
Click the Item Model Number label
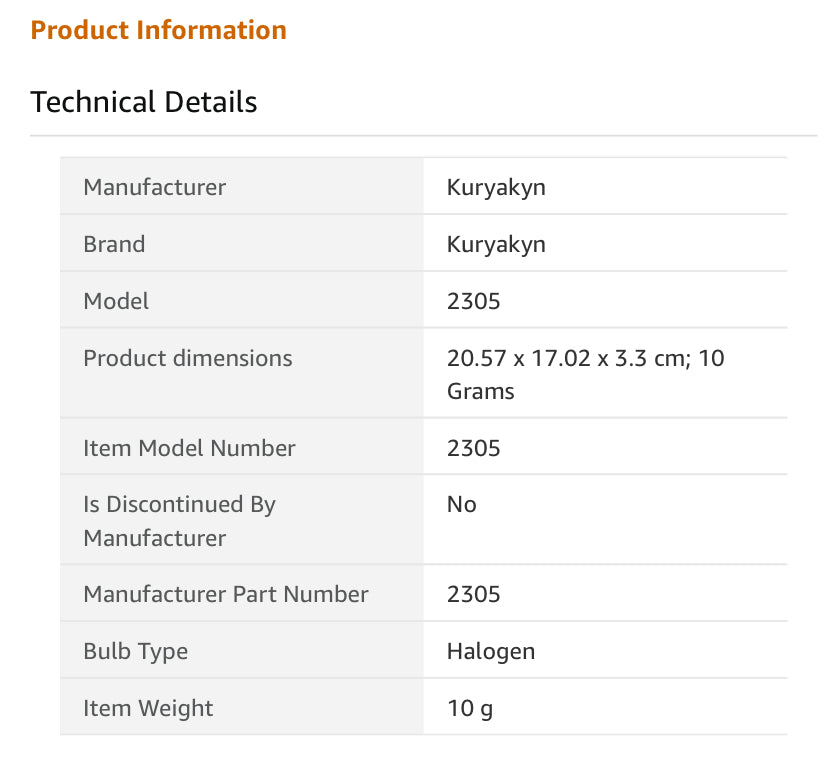pyautogui.click(x=189, y=448)
